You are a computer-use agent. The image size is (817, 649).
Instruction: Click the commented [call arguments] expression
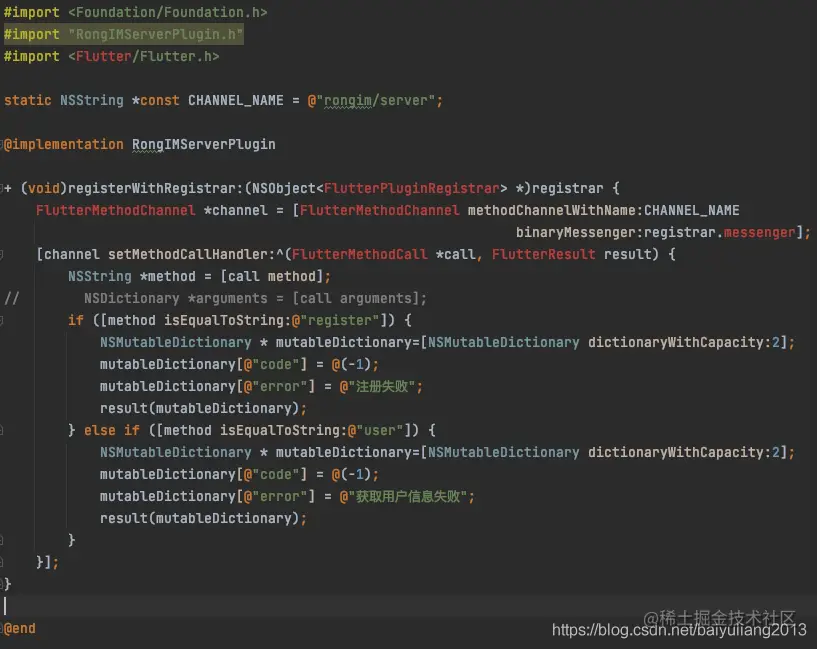coord(355,298)
